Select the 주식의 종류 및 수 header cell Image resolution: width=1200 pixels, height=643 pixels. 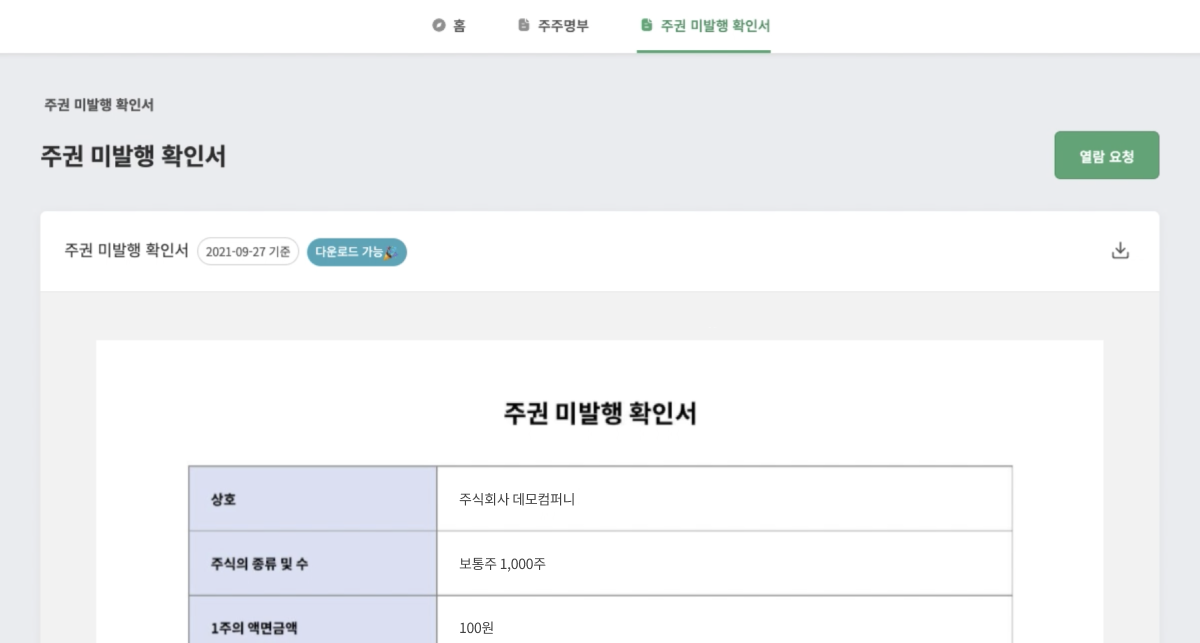click(313, 563)
